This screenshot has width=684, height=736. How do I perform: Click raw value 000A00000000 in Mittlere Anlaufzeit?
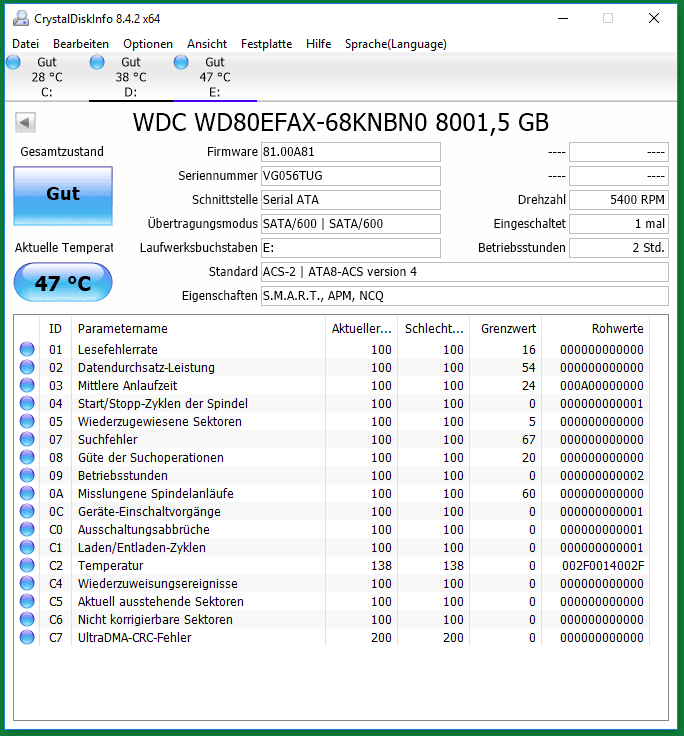(x=602, y=386)
